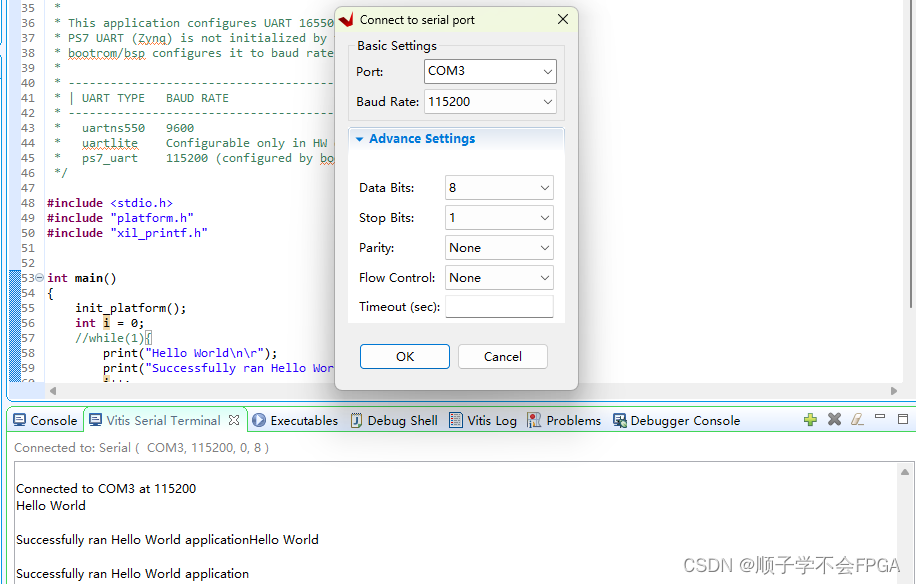Open the Data Bits dropdown

coord(499,188)
